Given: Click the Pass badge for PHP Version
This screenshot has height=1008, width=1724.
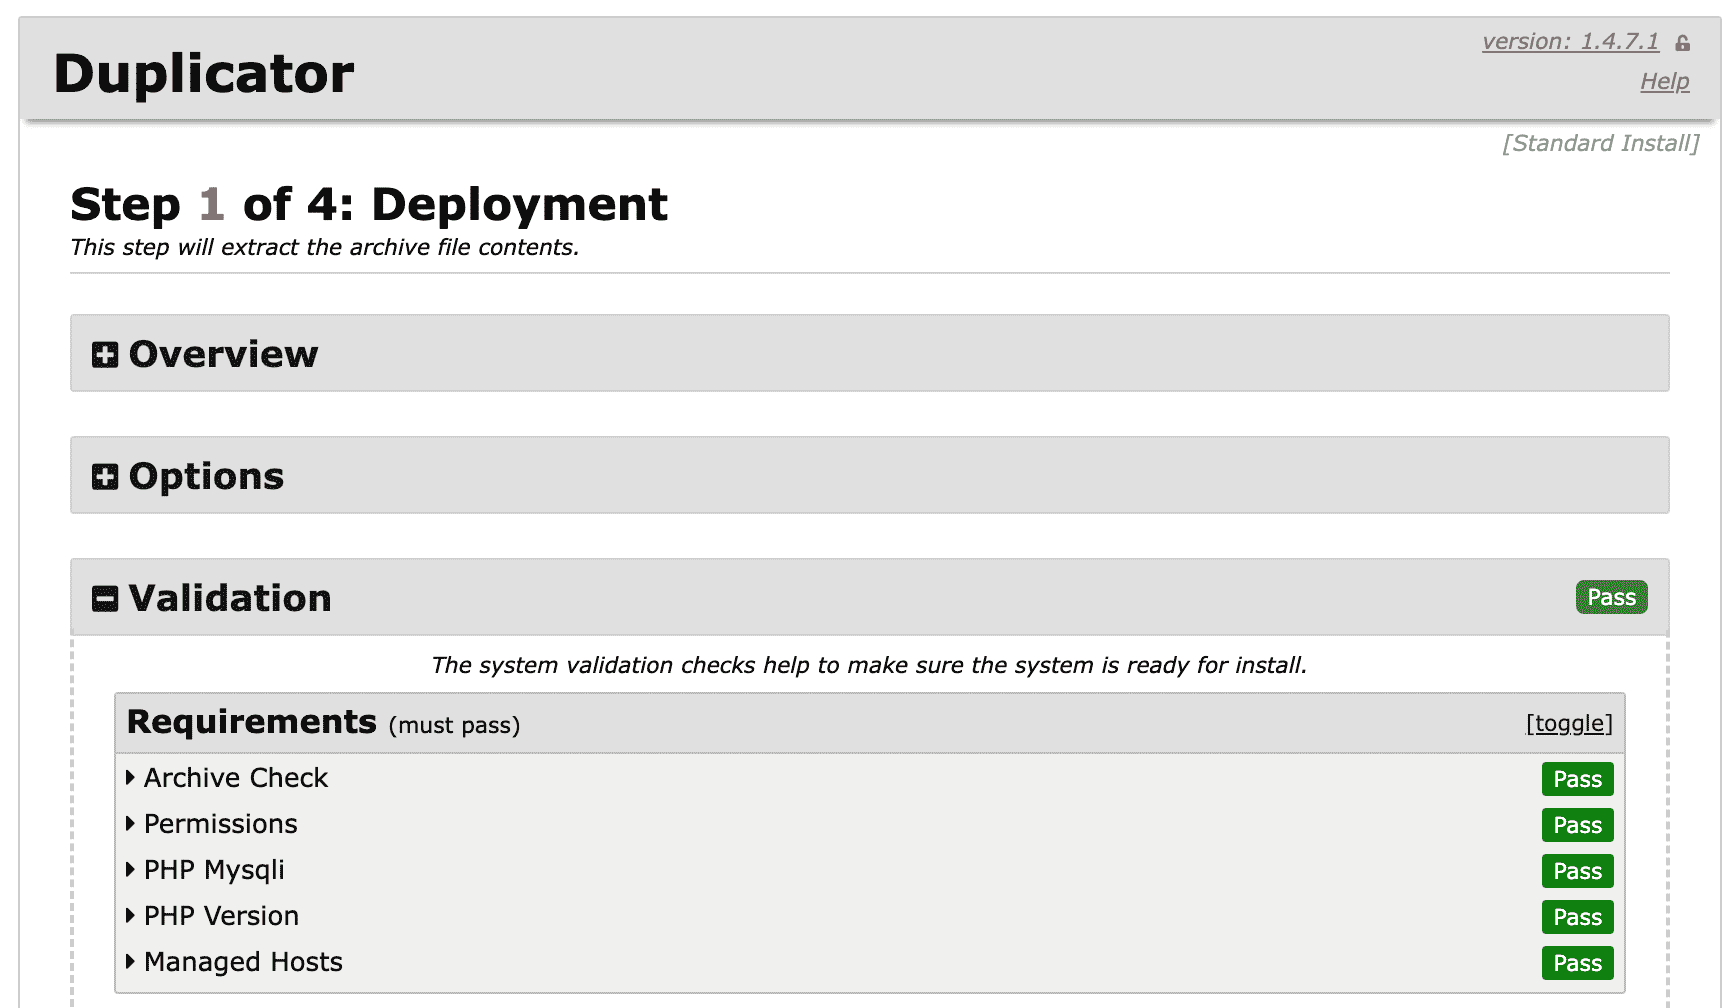Looking at the screenshot, I should point(1577,917).
